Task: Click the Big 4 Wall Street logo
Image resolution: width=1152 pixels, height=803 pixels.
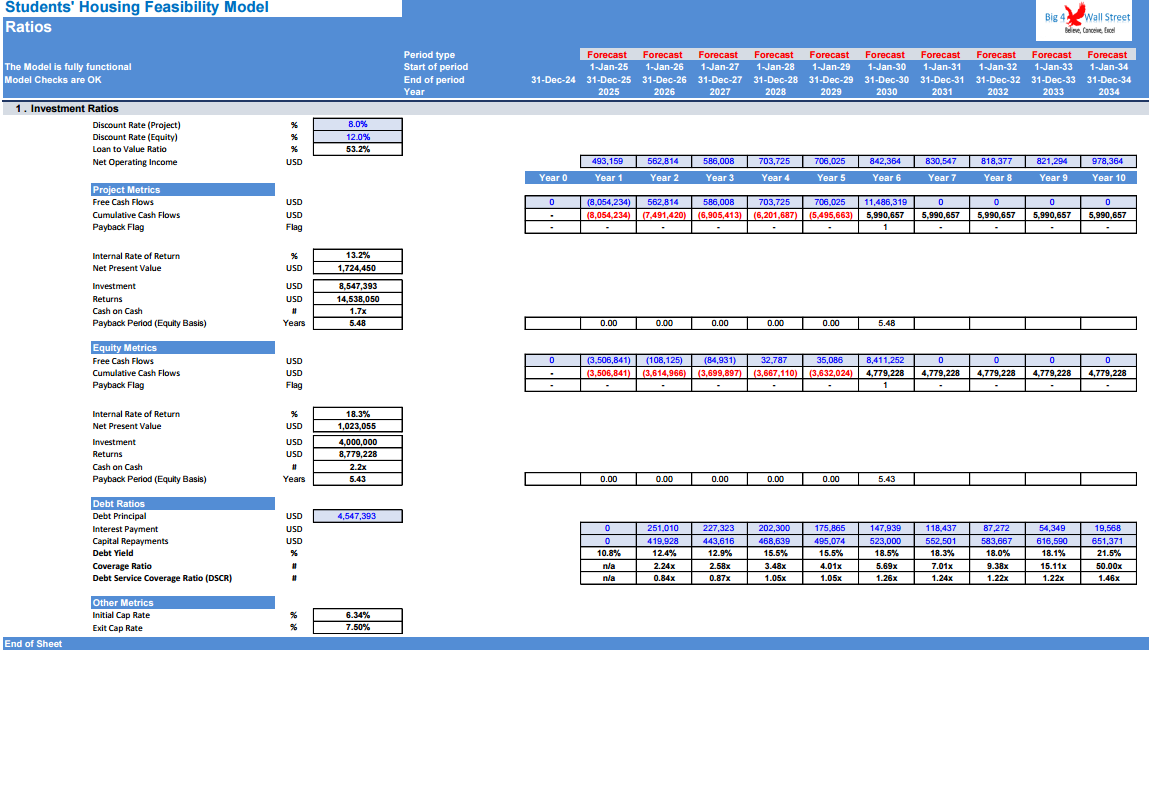Action: point(1087,20)
